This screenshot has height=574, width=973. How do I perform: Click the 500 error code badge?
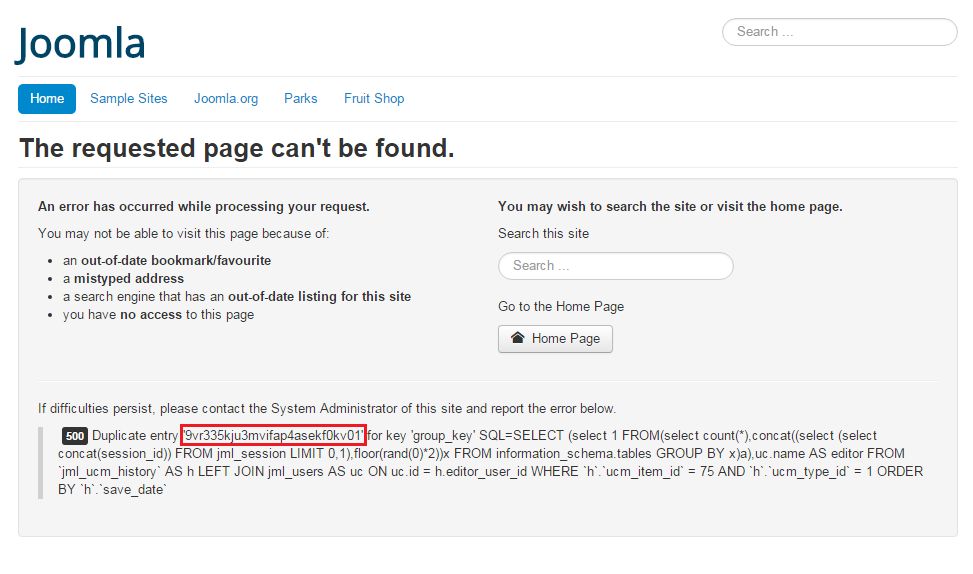click(x=74, y=436)
